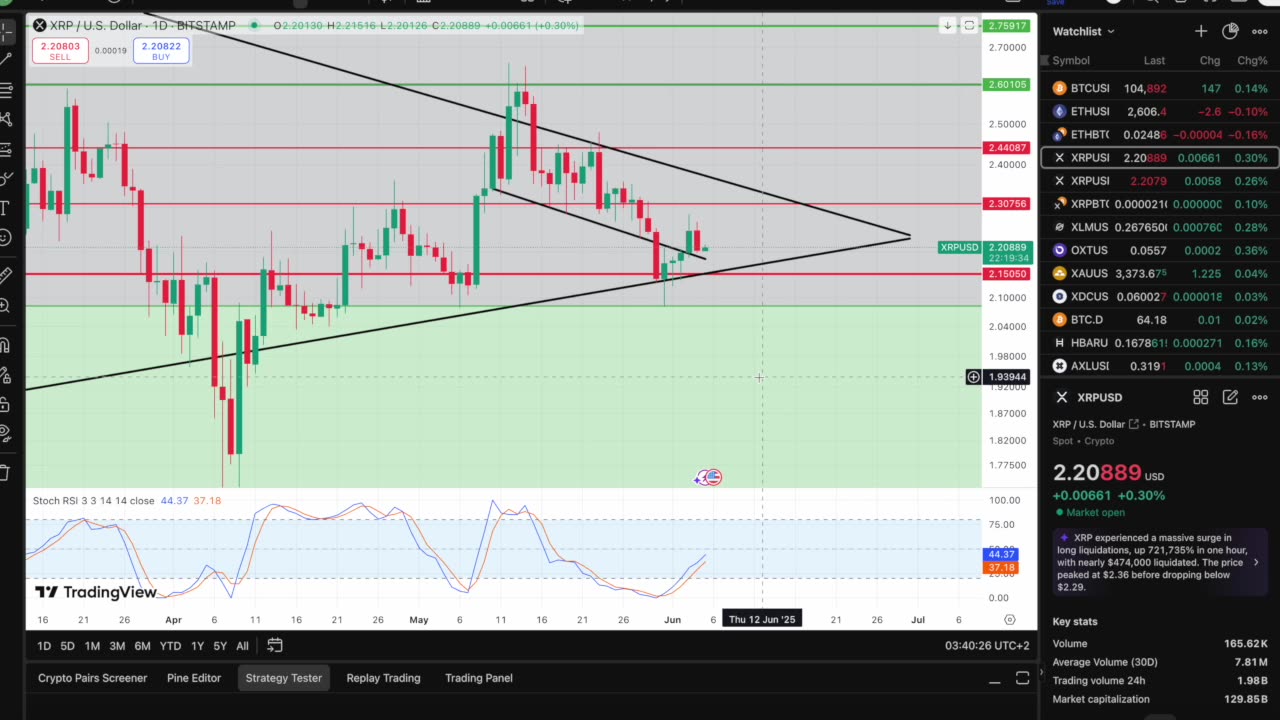Open the Fibonacci retracement tools
Viewport: 1280px width, 720px height.
click(6, 90)
